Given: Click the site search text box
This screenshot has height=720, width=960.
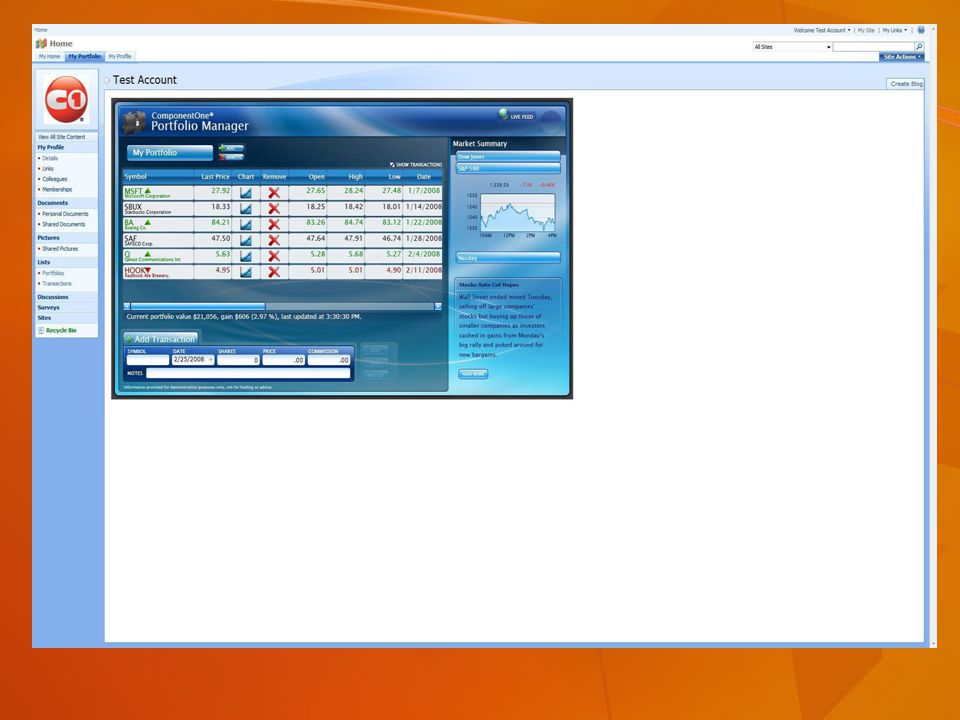Looking at the screenshot, I should [x=873, y=47].
